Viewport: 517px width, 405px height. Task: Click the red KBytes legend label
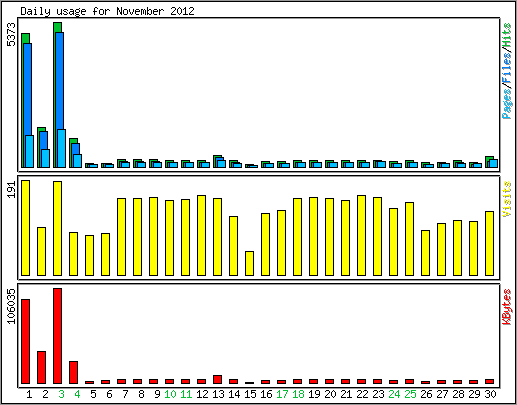pyautogui.click(x=507, y=307)
